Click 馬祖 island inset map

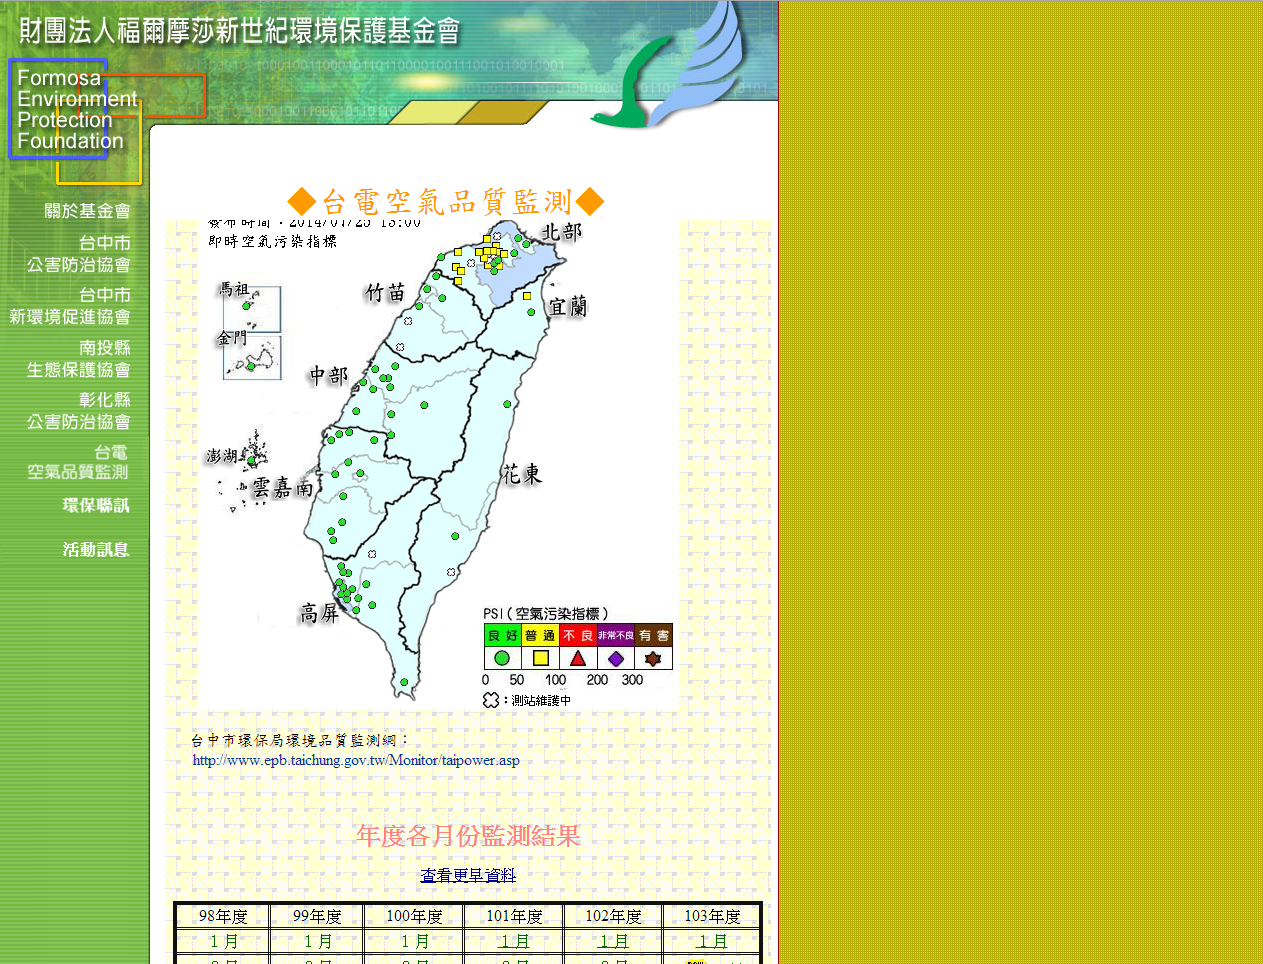point(251,309)
